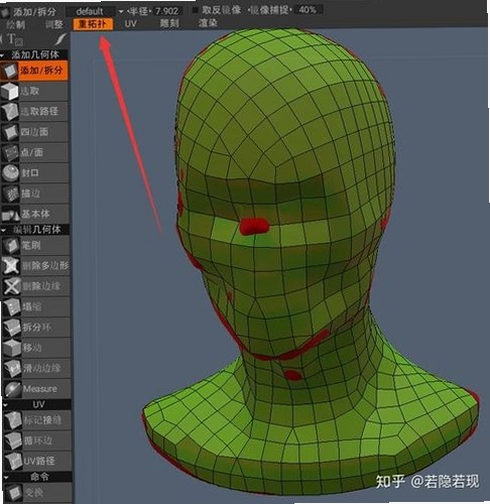This screenshot has width=490, height=504.
Task: Select the 移动 move tool
Action: [x=35, y=348]
